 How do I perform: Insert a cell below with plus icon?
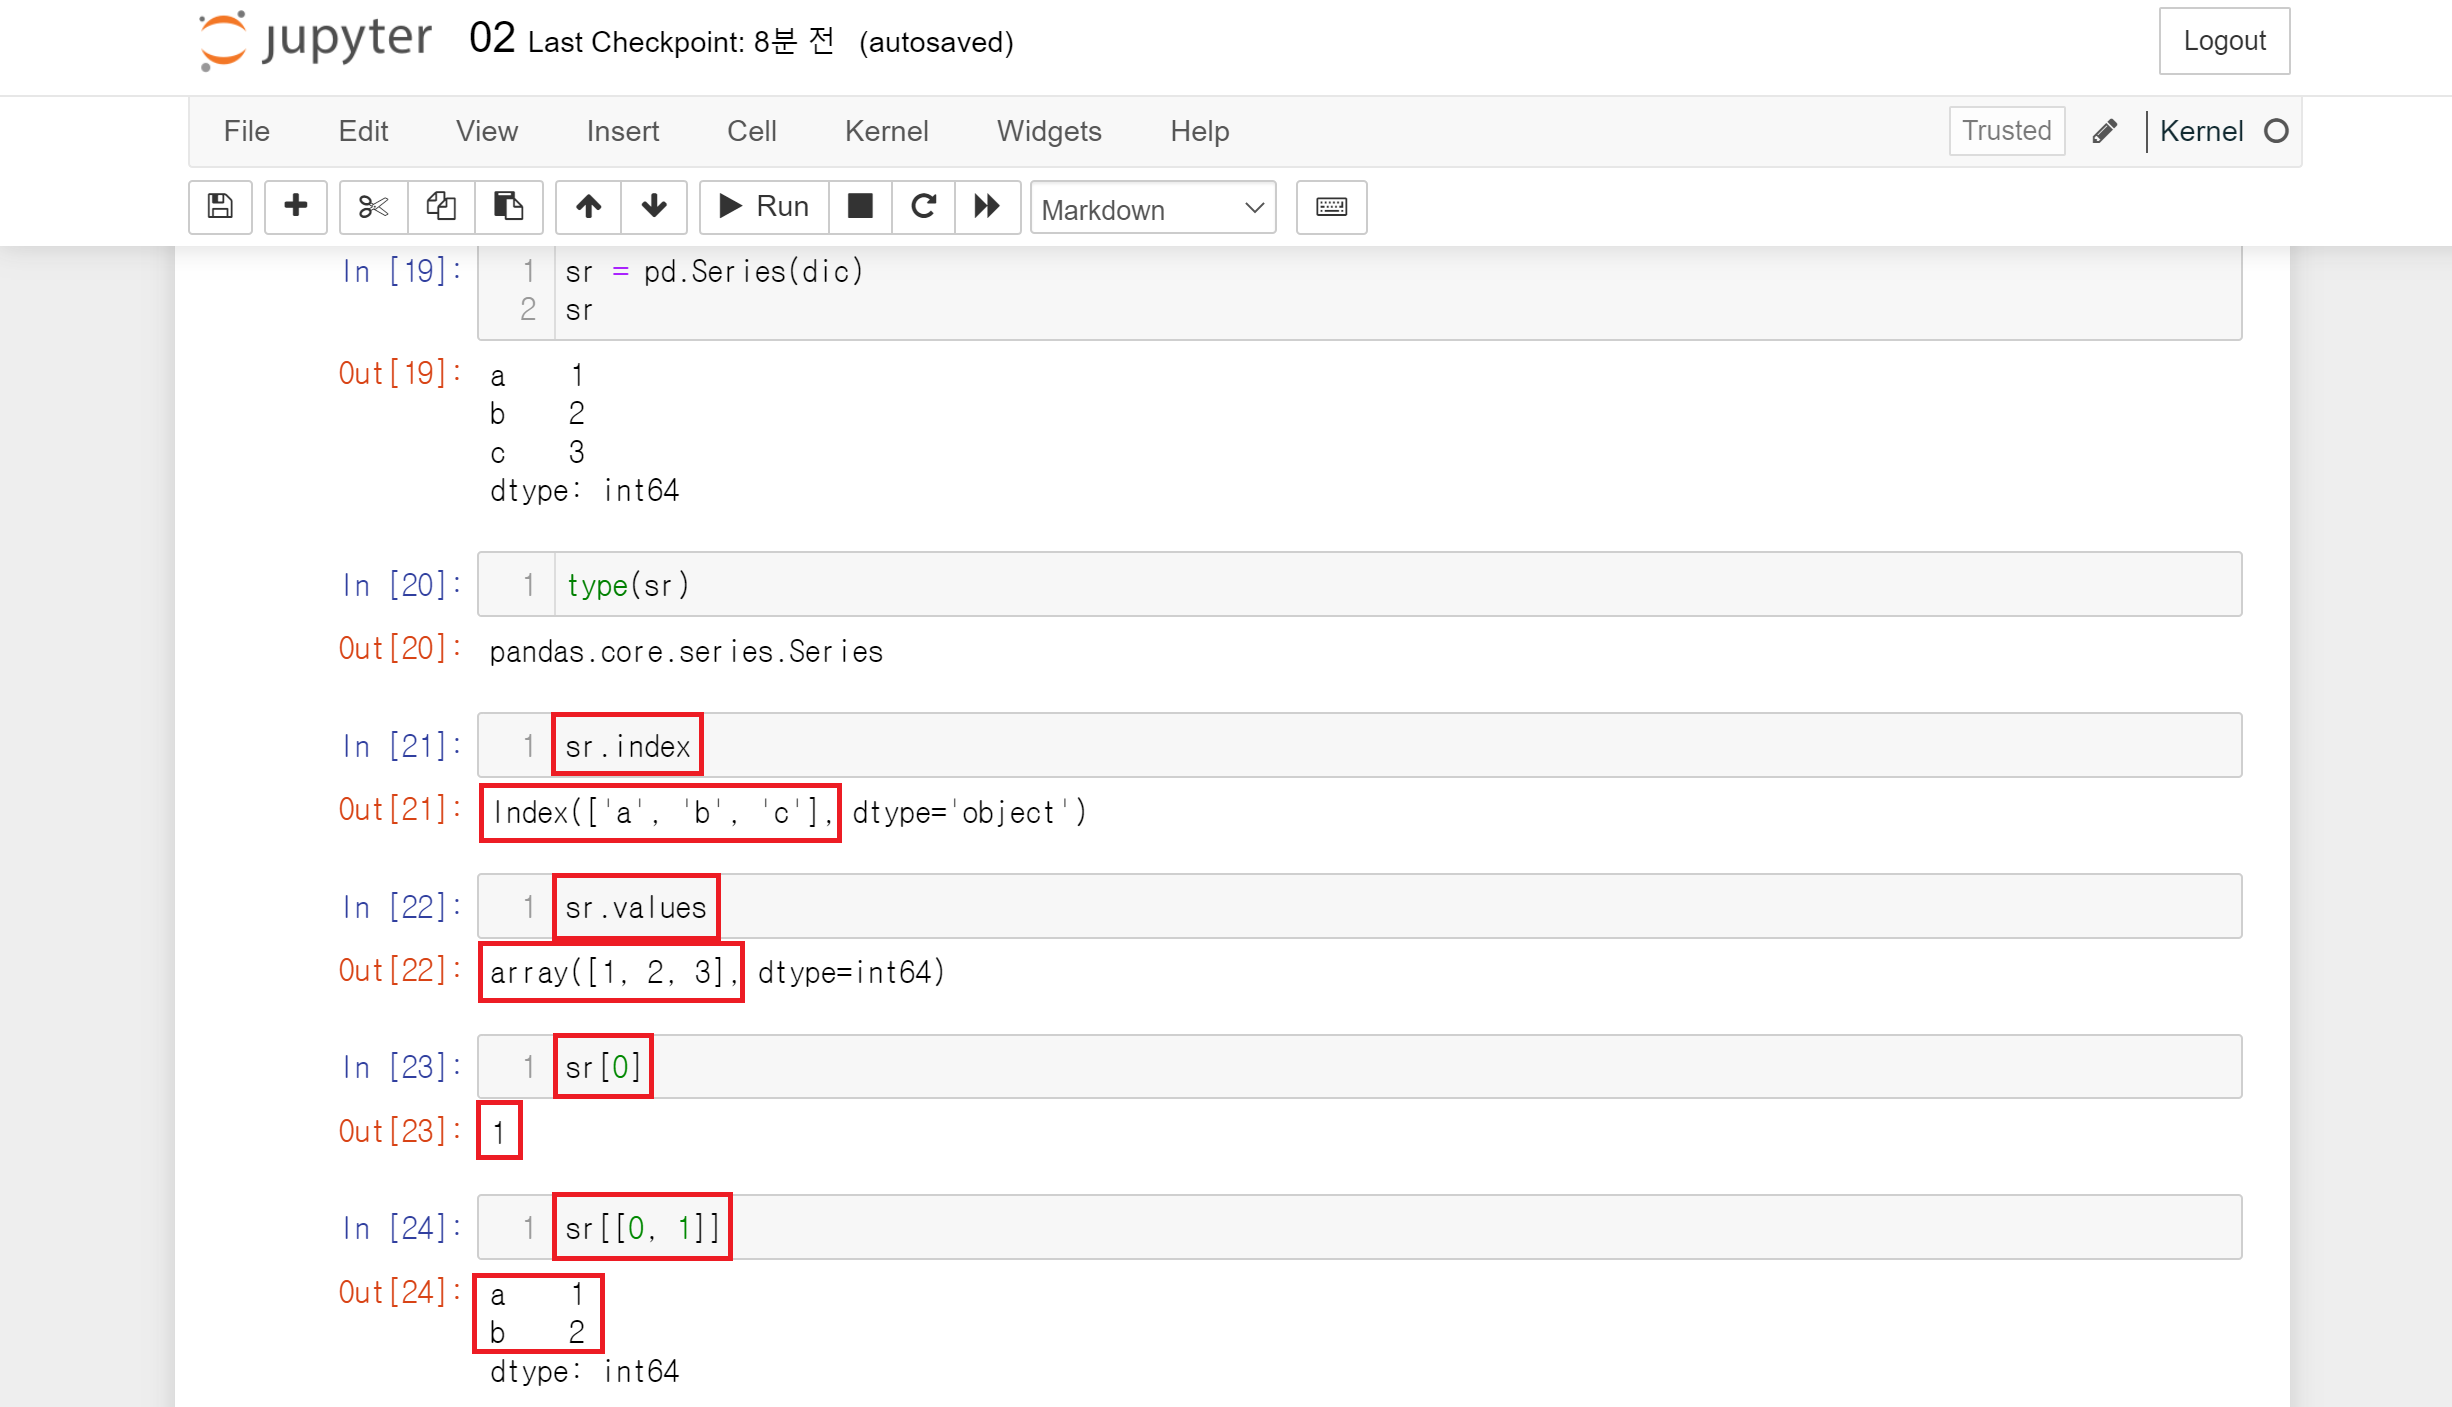point(295,207)
